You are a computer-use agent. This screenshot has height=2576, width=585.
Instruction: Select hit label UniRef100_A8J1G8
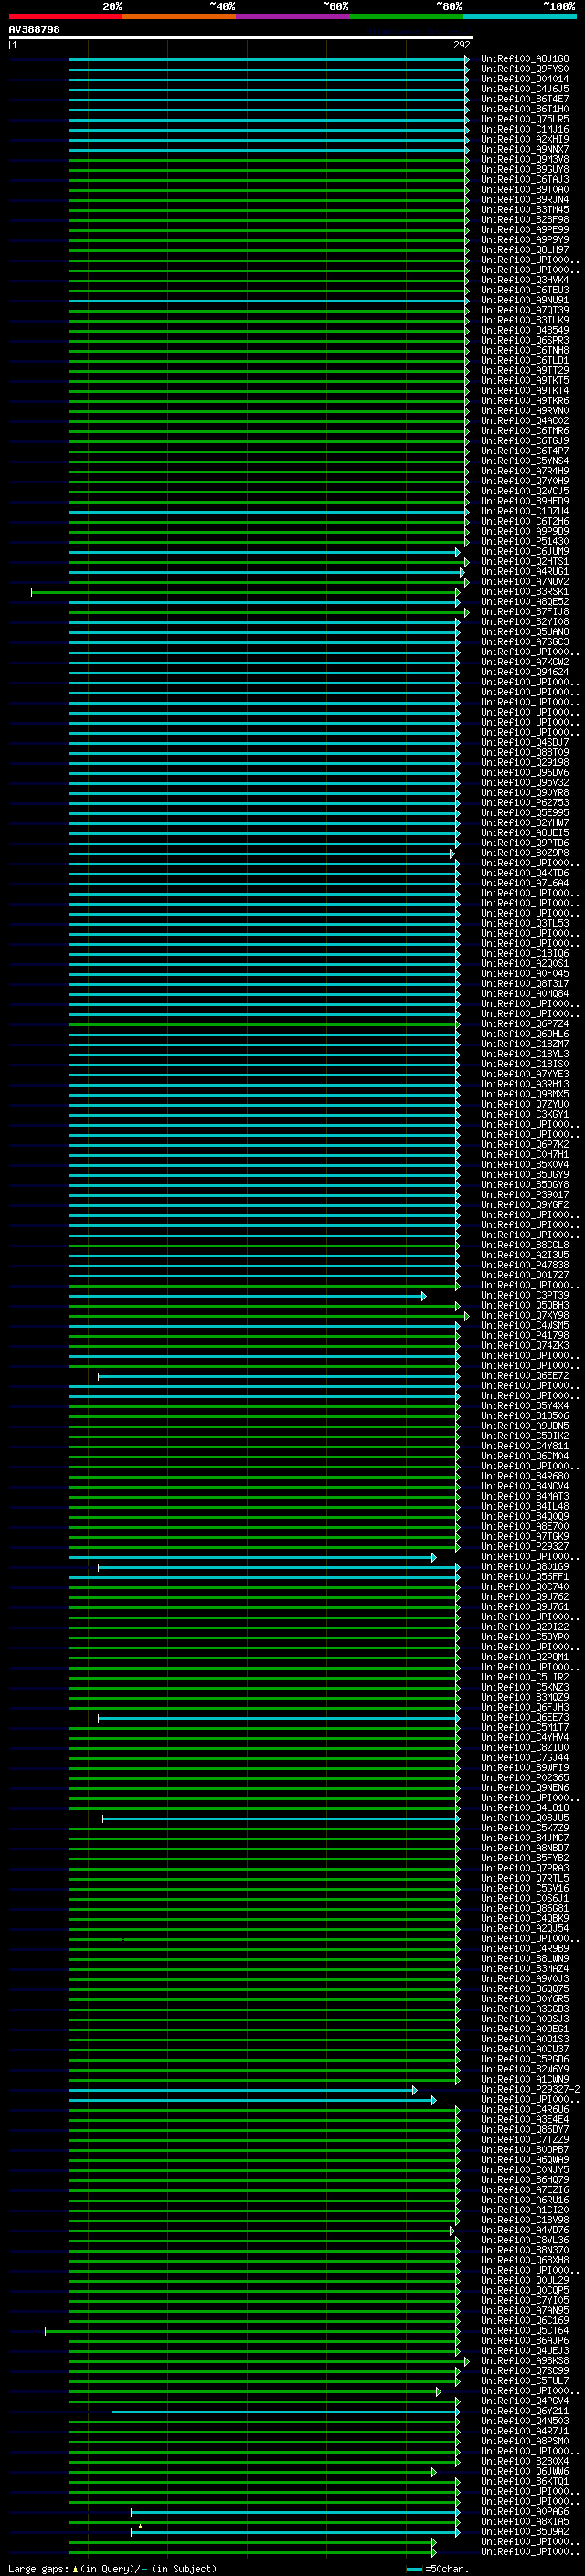point(525,59)
